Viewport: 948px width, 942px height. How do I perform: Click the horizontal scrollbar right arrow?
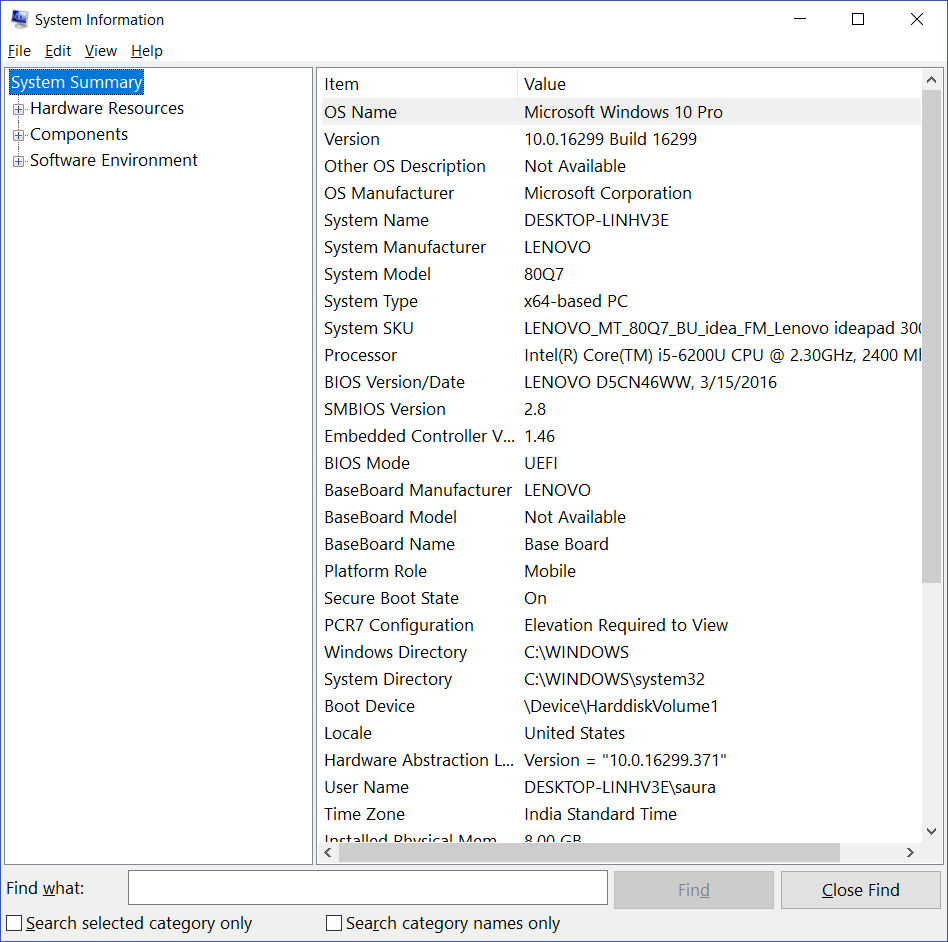click(911, 853)
